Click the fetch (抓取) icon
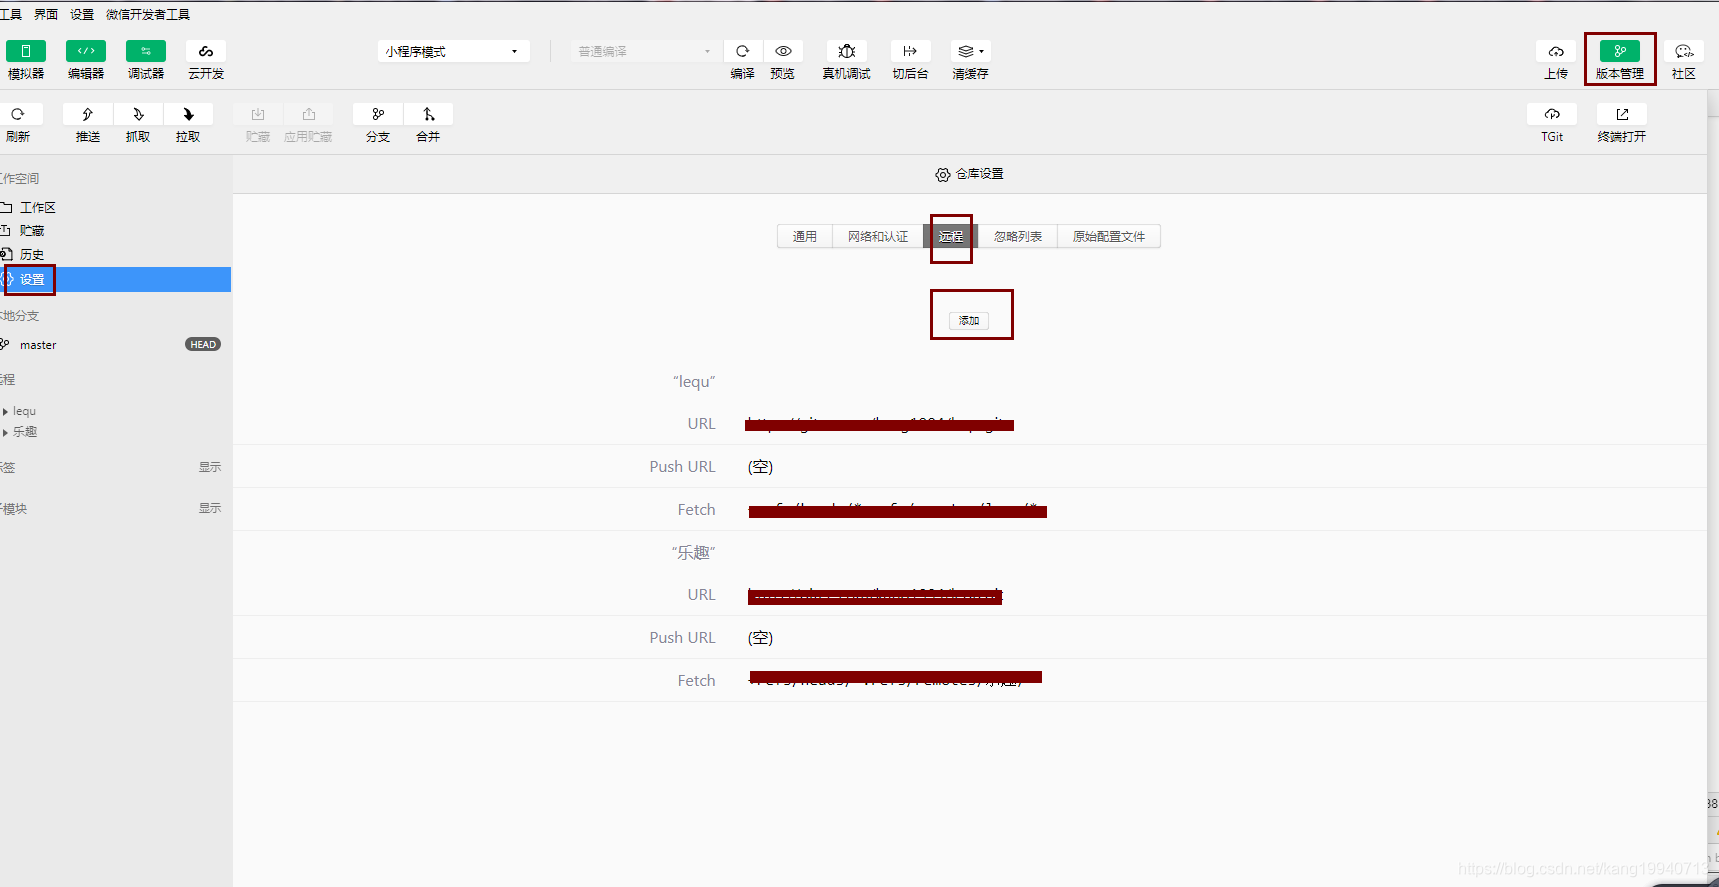Viewport: 1719px width, 887px height. pyautogui.click(x=138, y=114)
